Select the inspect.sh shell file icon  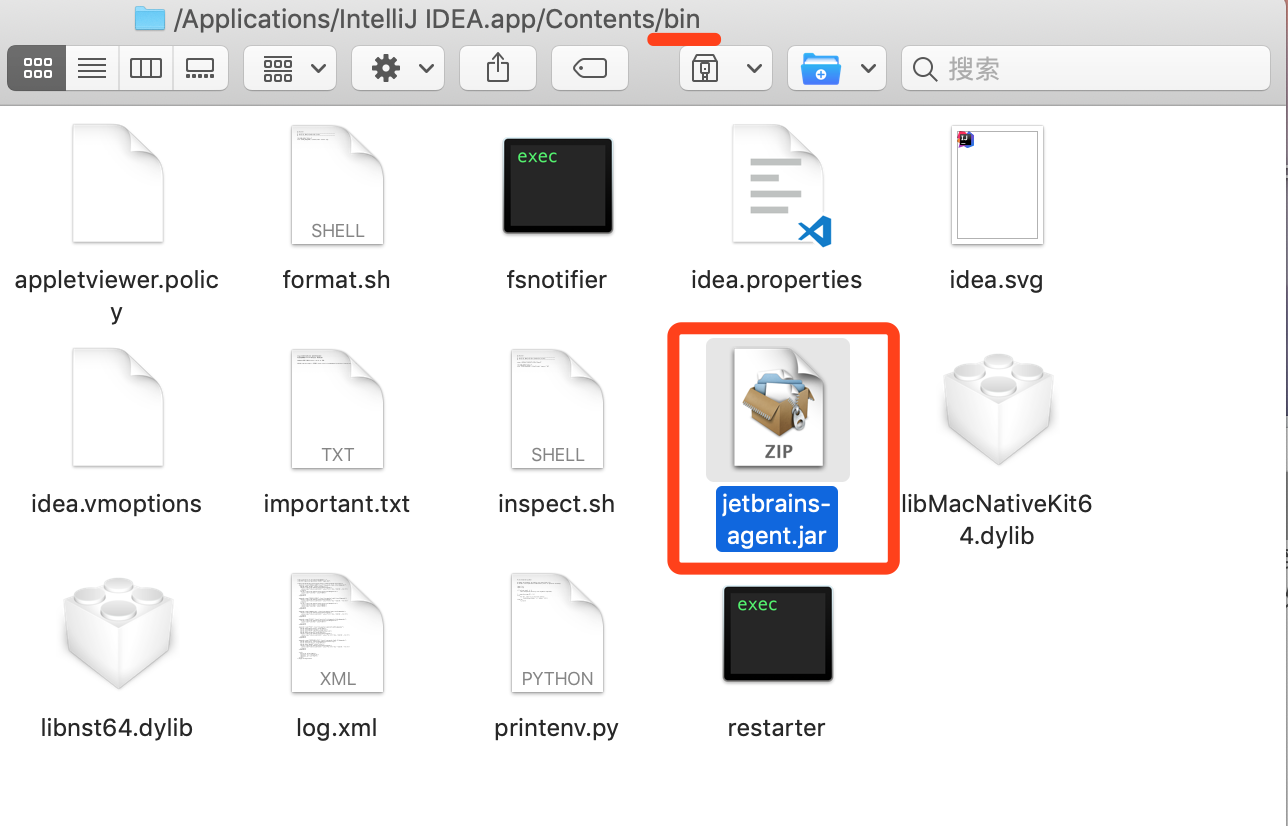[557, 408]
